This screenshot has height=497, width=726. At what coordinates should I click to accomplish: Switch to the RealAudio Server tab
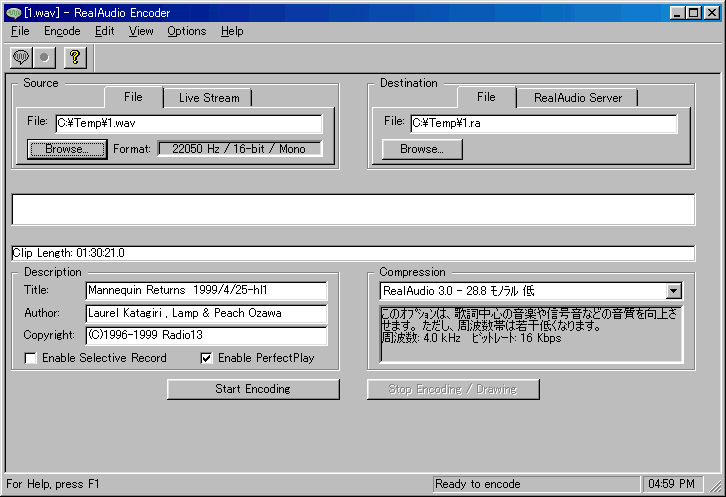pyautogui.click(x=577, y=98)
